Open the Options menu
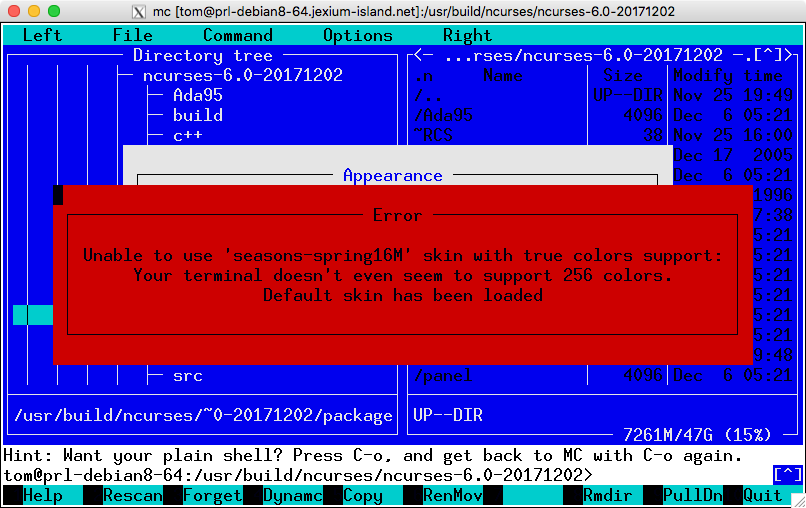Image resolution: width=806 pixels, height=508 pixels. pos(357,35)
